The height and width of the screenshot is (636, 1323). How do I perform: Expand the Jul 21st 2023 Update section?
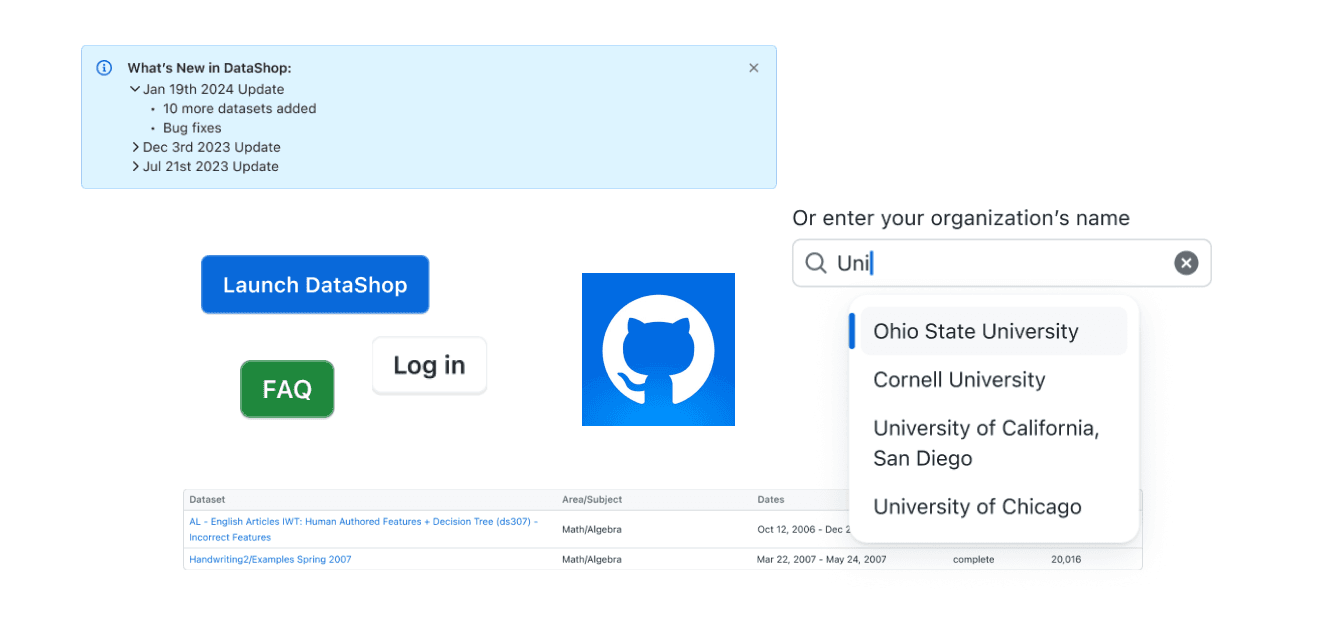point(135,166)
